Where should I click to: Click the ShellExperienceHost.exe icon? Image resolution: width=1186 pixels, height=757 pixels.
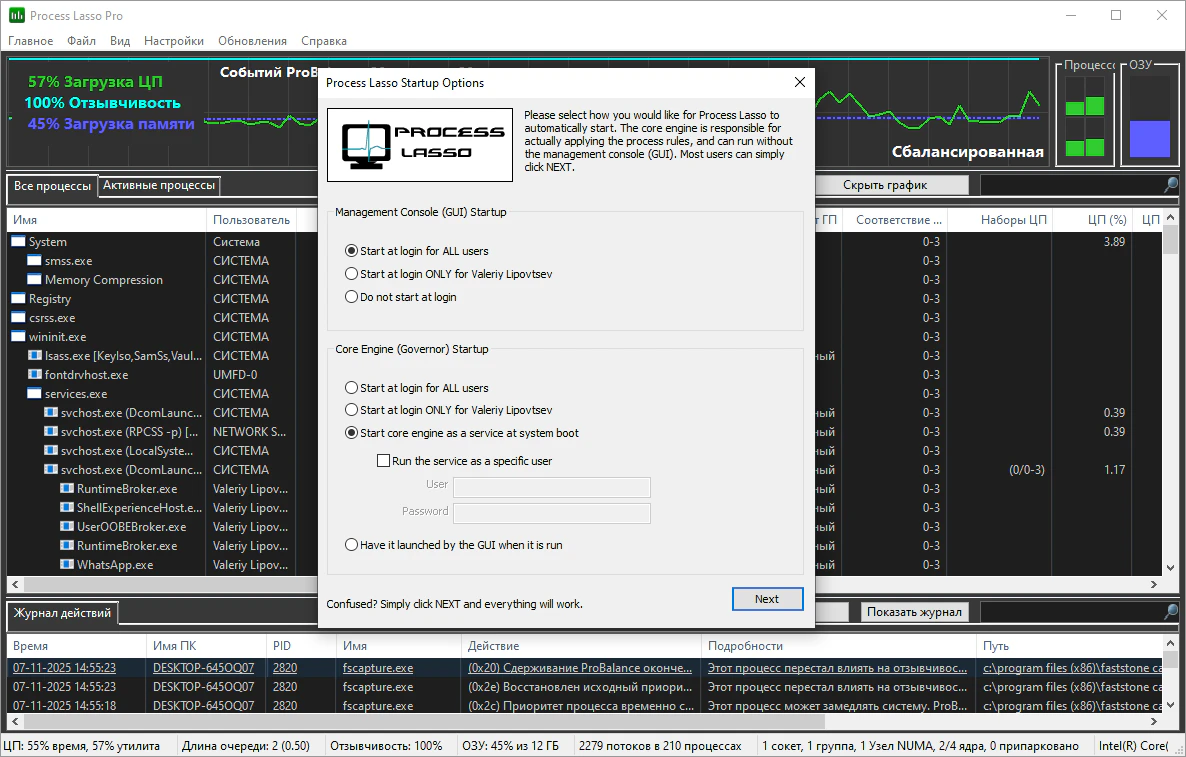(x=67, y=507)
